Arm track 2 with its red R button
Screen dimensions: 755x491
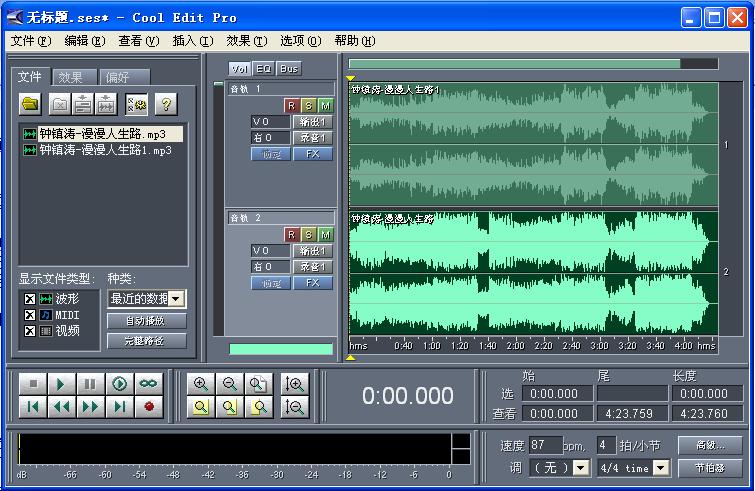click(291, 234)
